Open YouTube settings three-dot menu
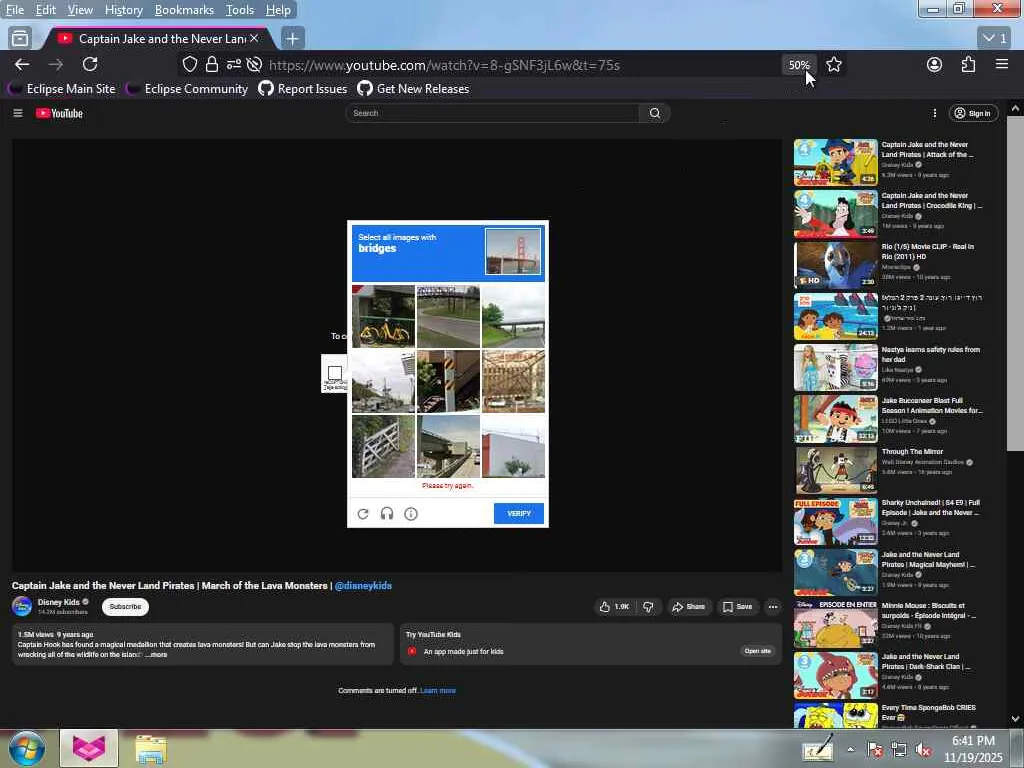Image resolution: width=1024 pixels, height=768 pixels. point(935,113)
